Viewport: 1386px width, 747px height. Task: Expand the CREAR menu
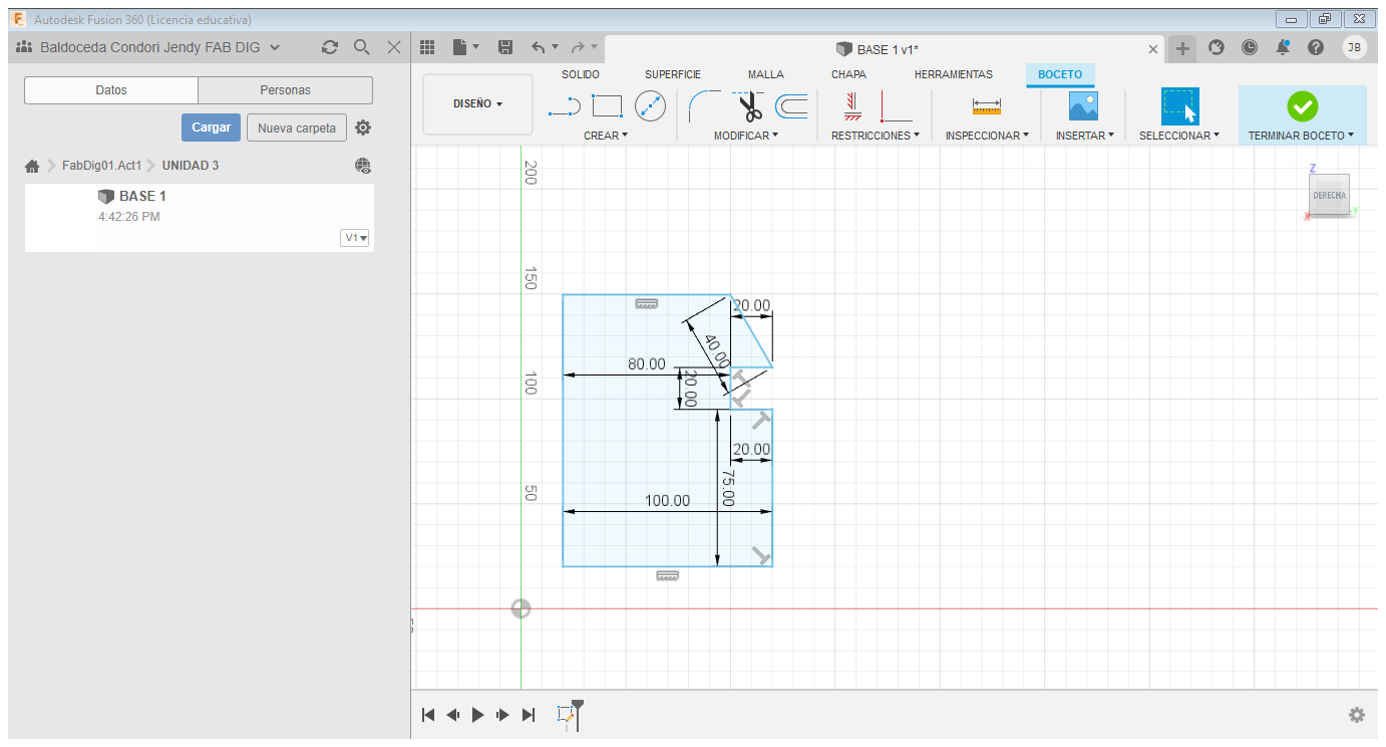coord(605,135)
